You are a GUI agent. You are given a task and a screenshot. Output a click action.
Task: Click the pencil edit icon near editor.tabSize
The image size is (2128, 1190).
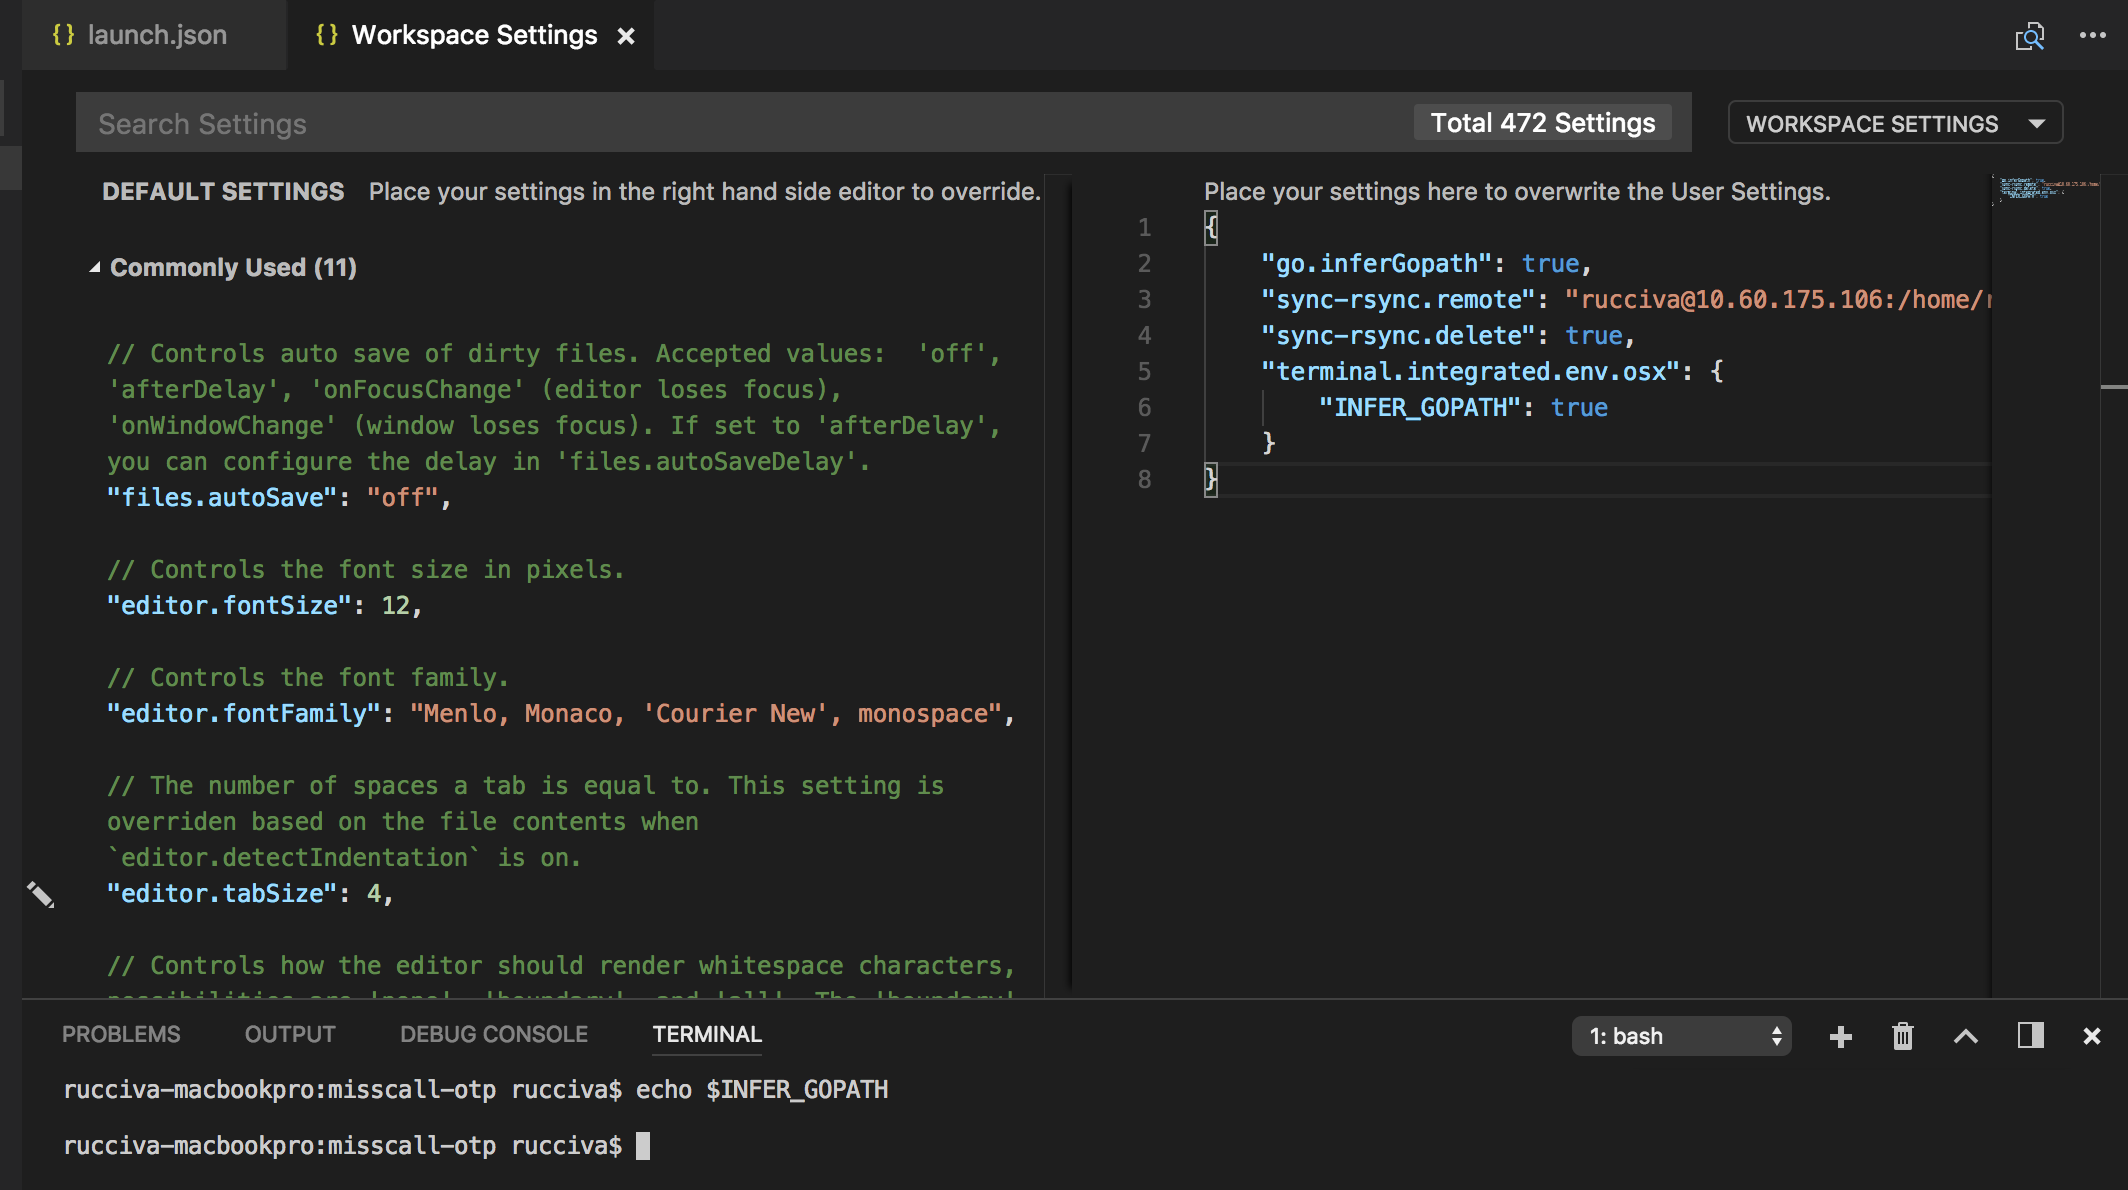(42, 895)
